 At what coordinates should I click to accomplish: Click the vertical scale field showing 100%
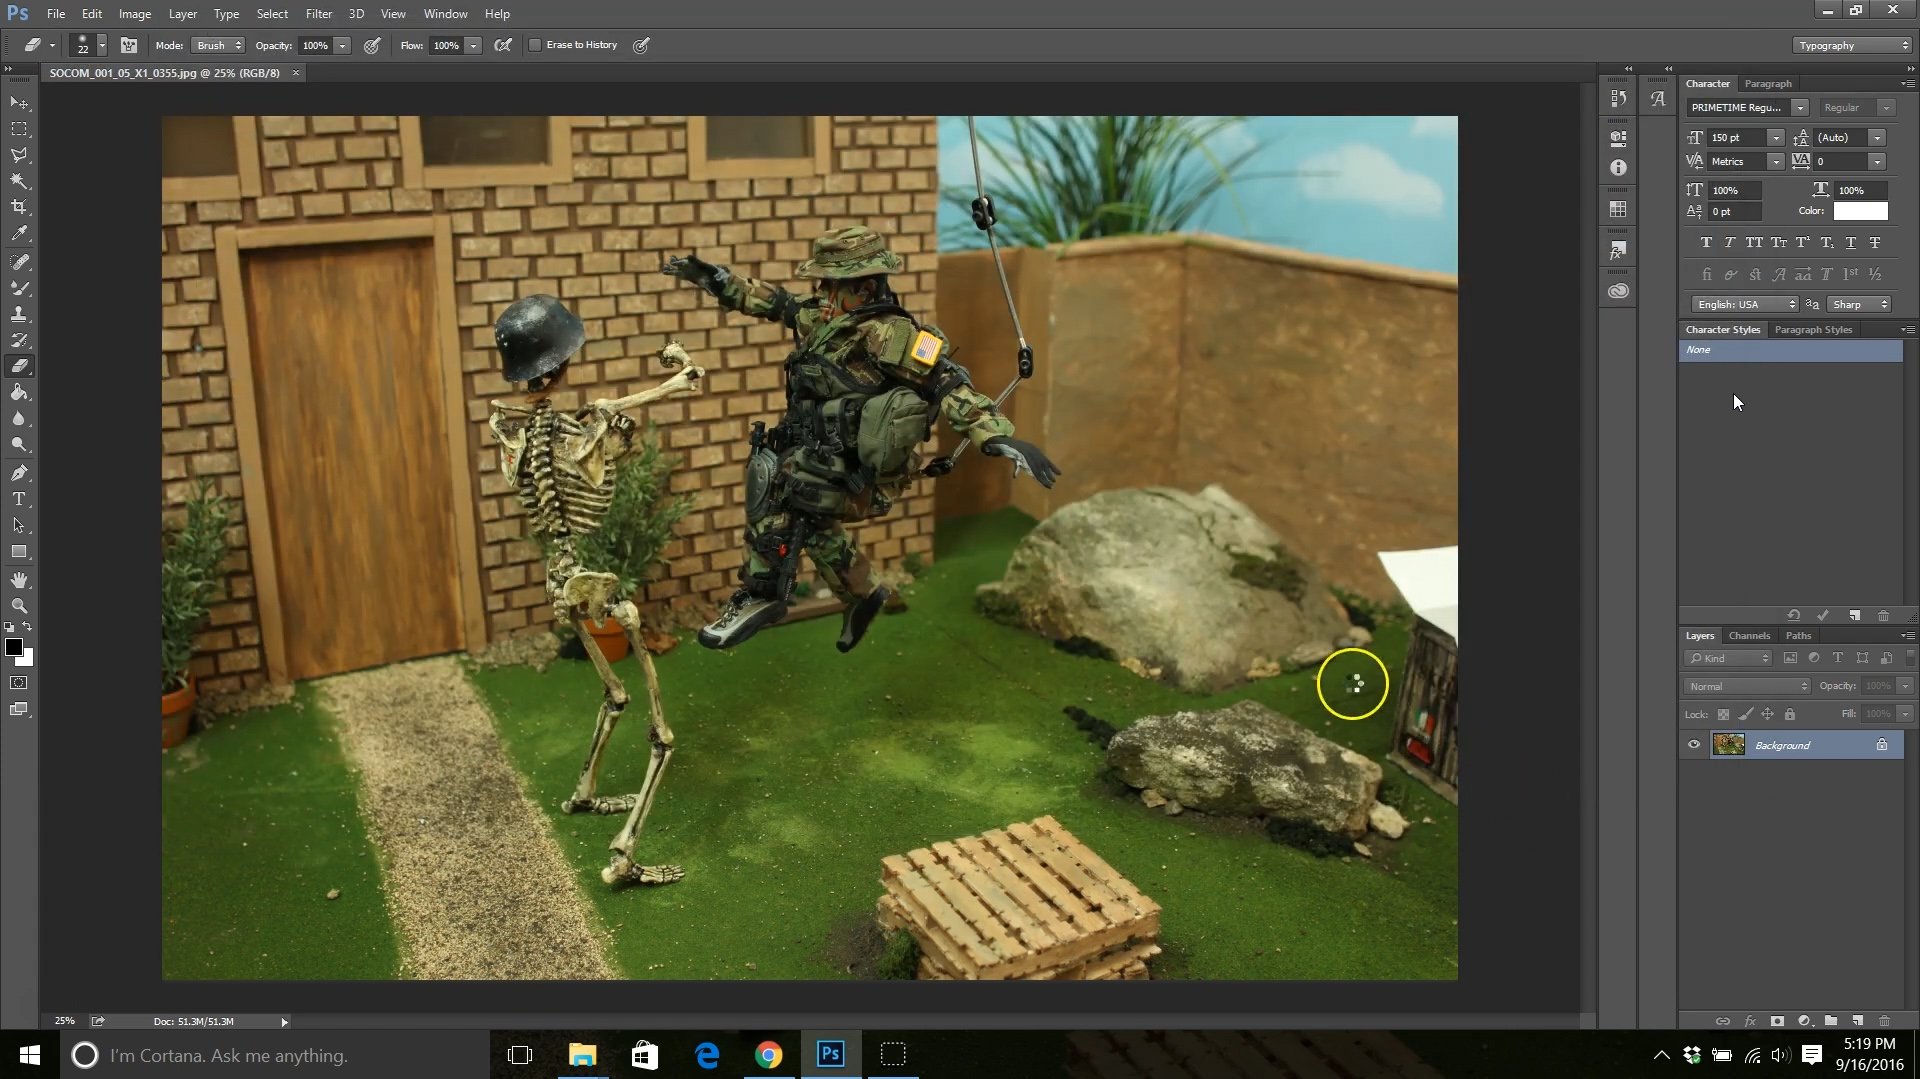pos(1736,190)
